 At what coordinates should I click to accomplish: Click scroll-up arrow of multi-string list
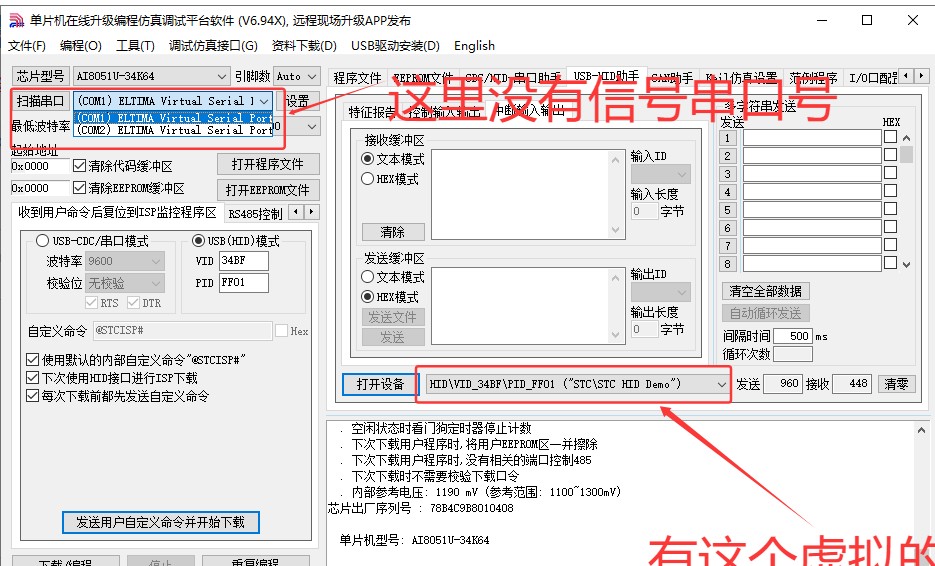click(906, 138)
